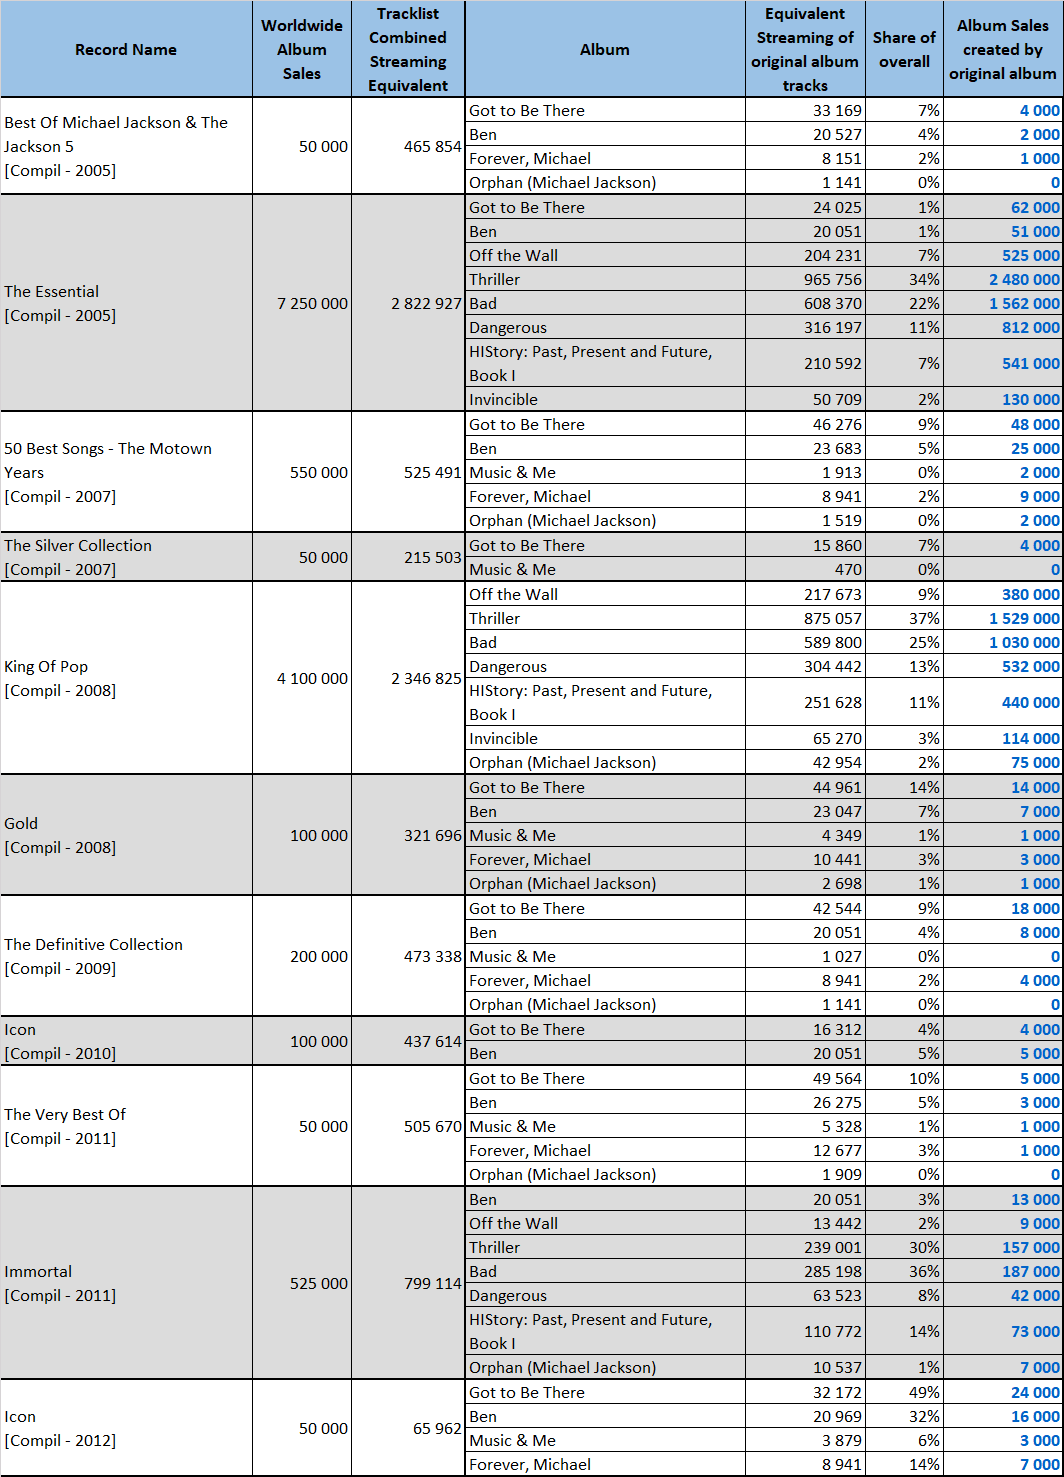Click album sales value "2 480 000"
The width and height of the screenshot is (1064, 1477).
(1025, 279)
